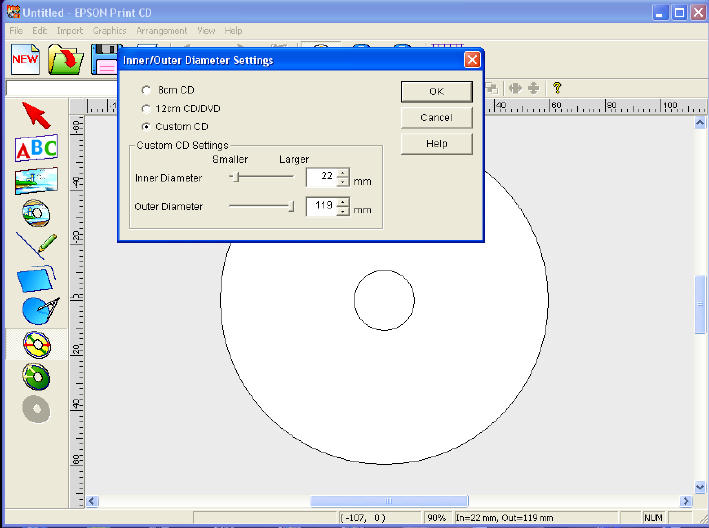This screenshot has width=709, height=528.
Task: Click the vertical alignment arrows icon
Action: click(534, 88)
